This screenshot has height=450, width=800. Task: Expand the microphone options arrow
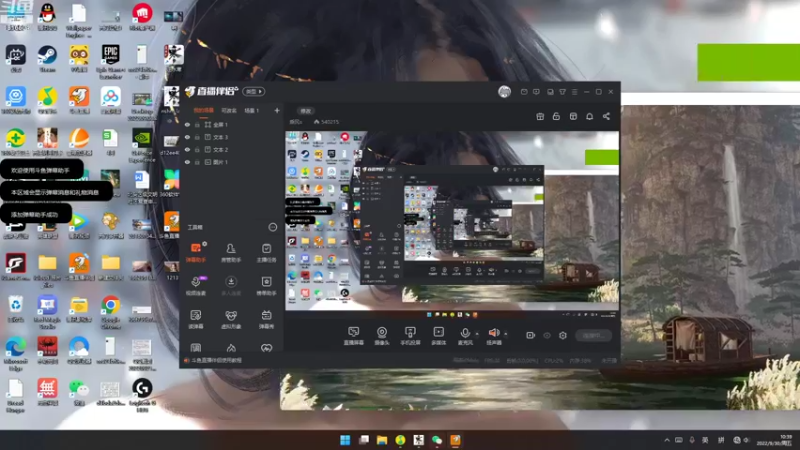click(477, 334)
